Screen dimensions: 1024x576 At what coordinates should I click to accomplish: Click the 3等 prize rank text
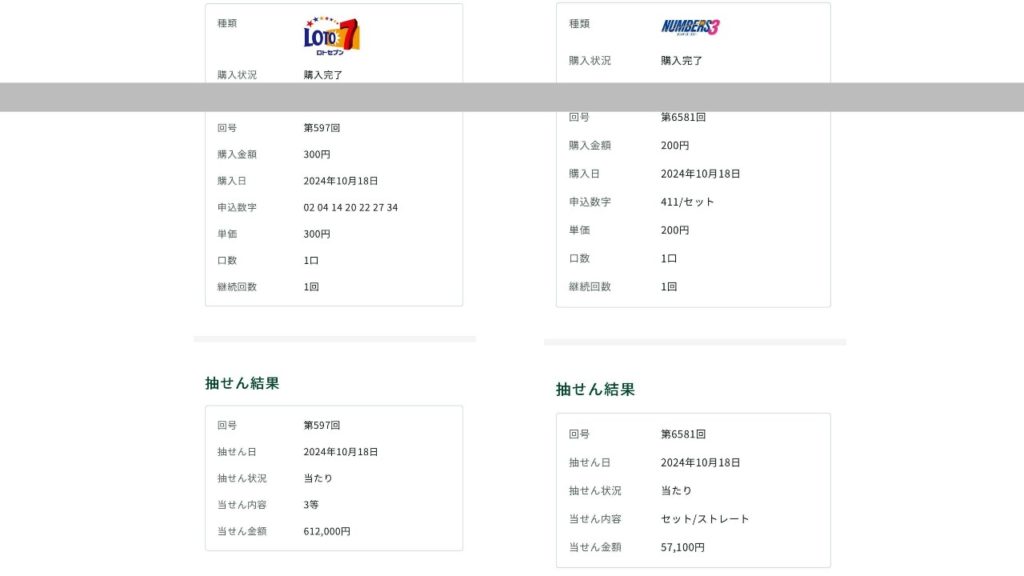coord(311,505)
